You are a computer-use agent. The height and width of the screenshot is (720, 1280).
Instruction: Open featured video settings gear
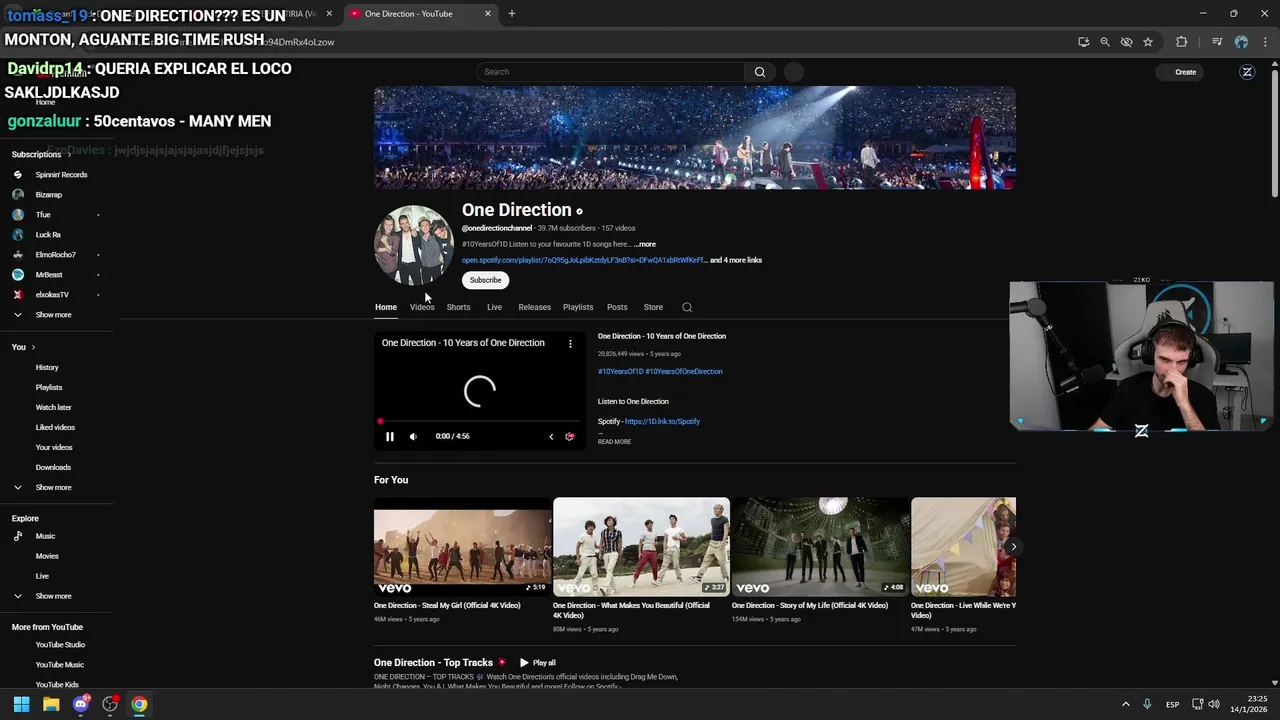point(570,436)
